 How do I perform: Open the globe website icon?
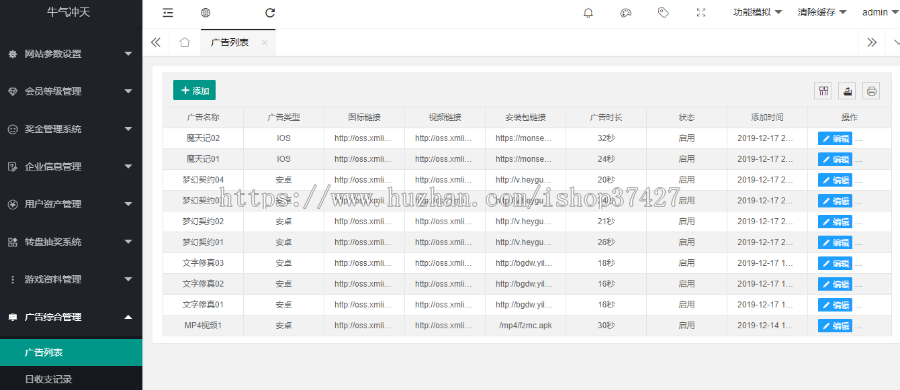coord(205,13)
